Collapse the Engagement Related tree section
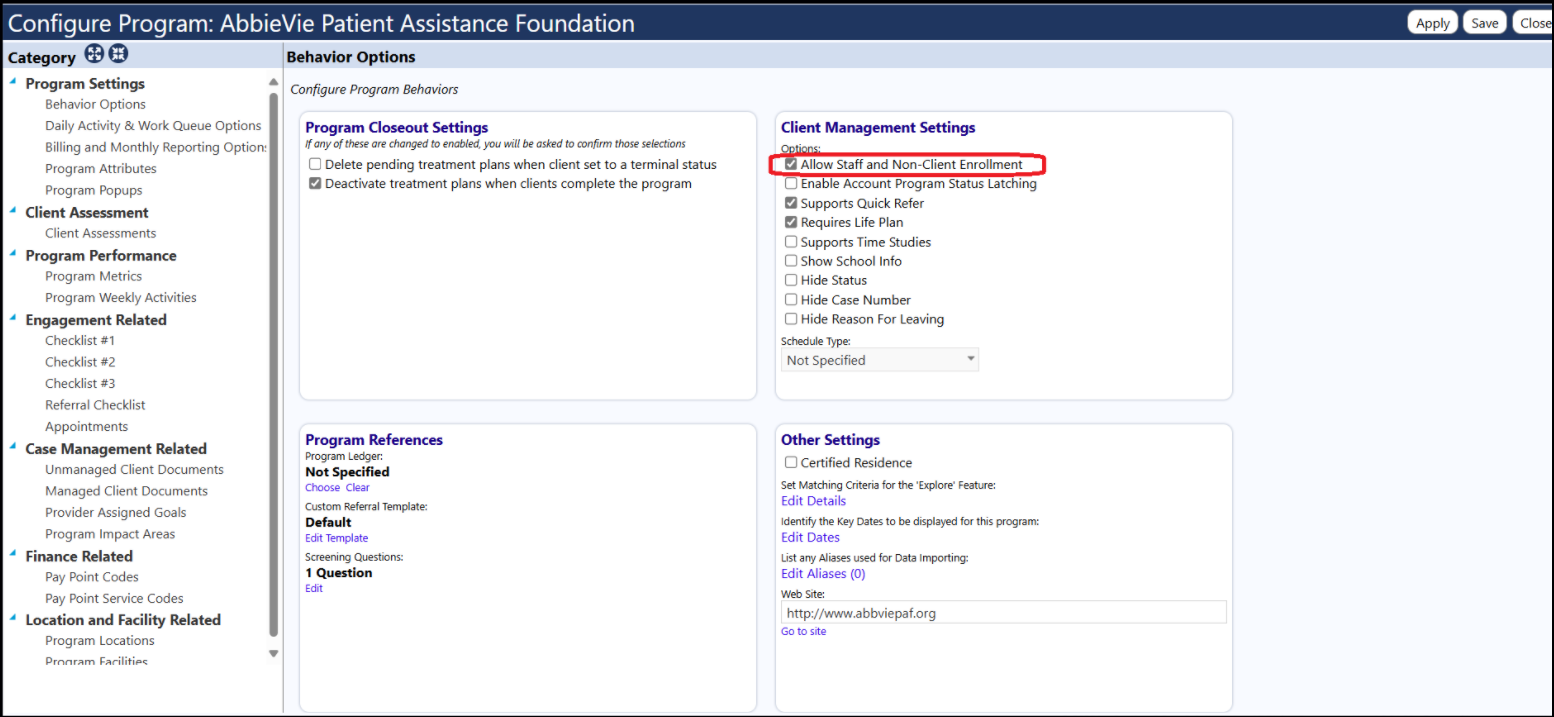The width and height of the screenshot is (1554, 717). pos(13,318)
